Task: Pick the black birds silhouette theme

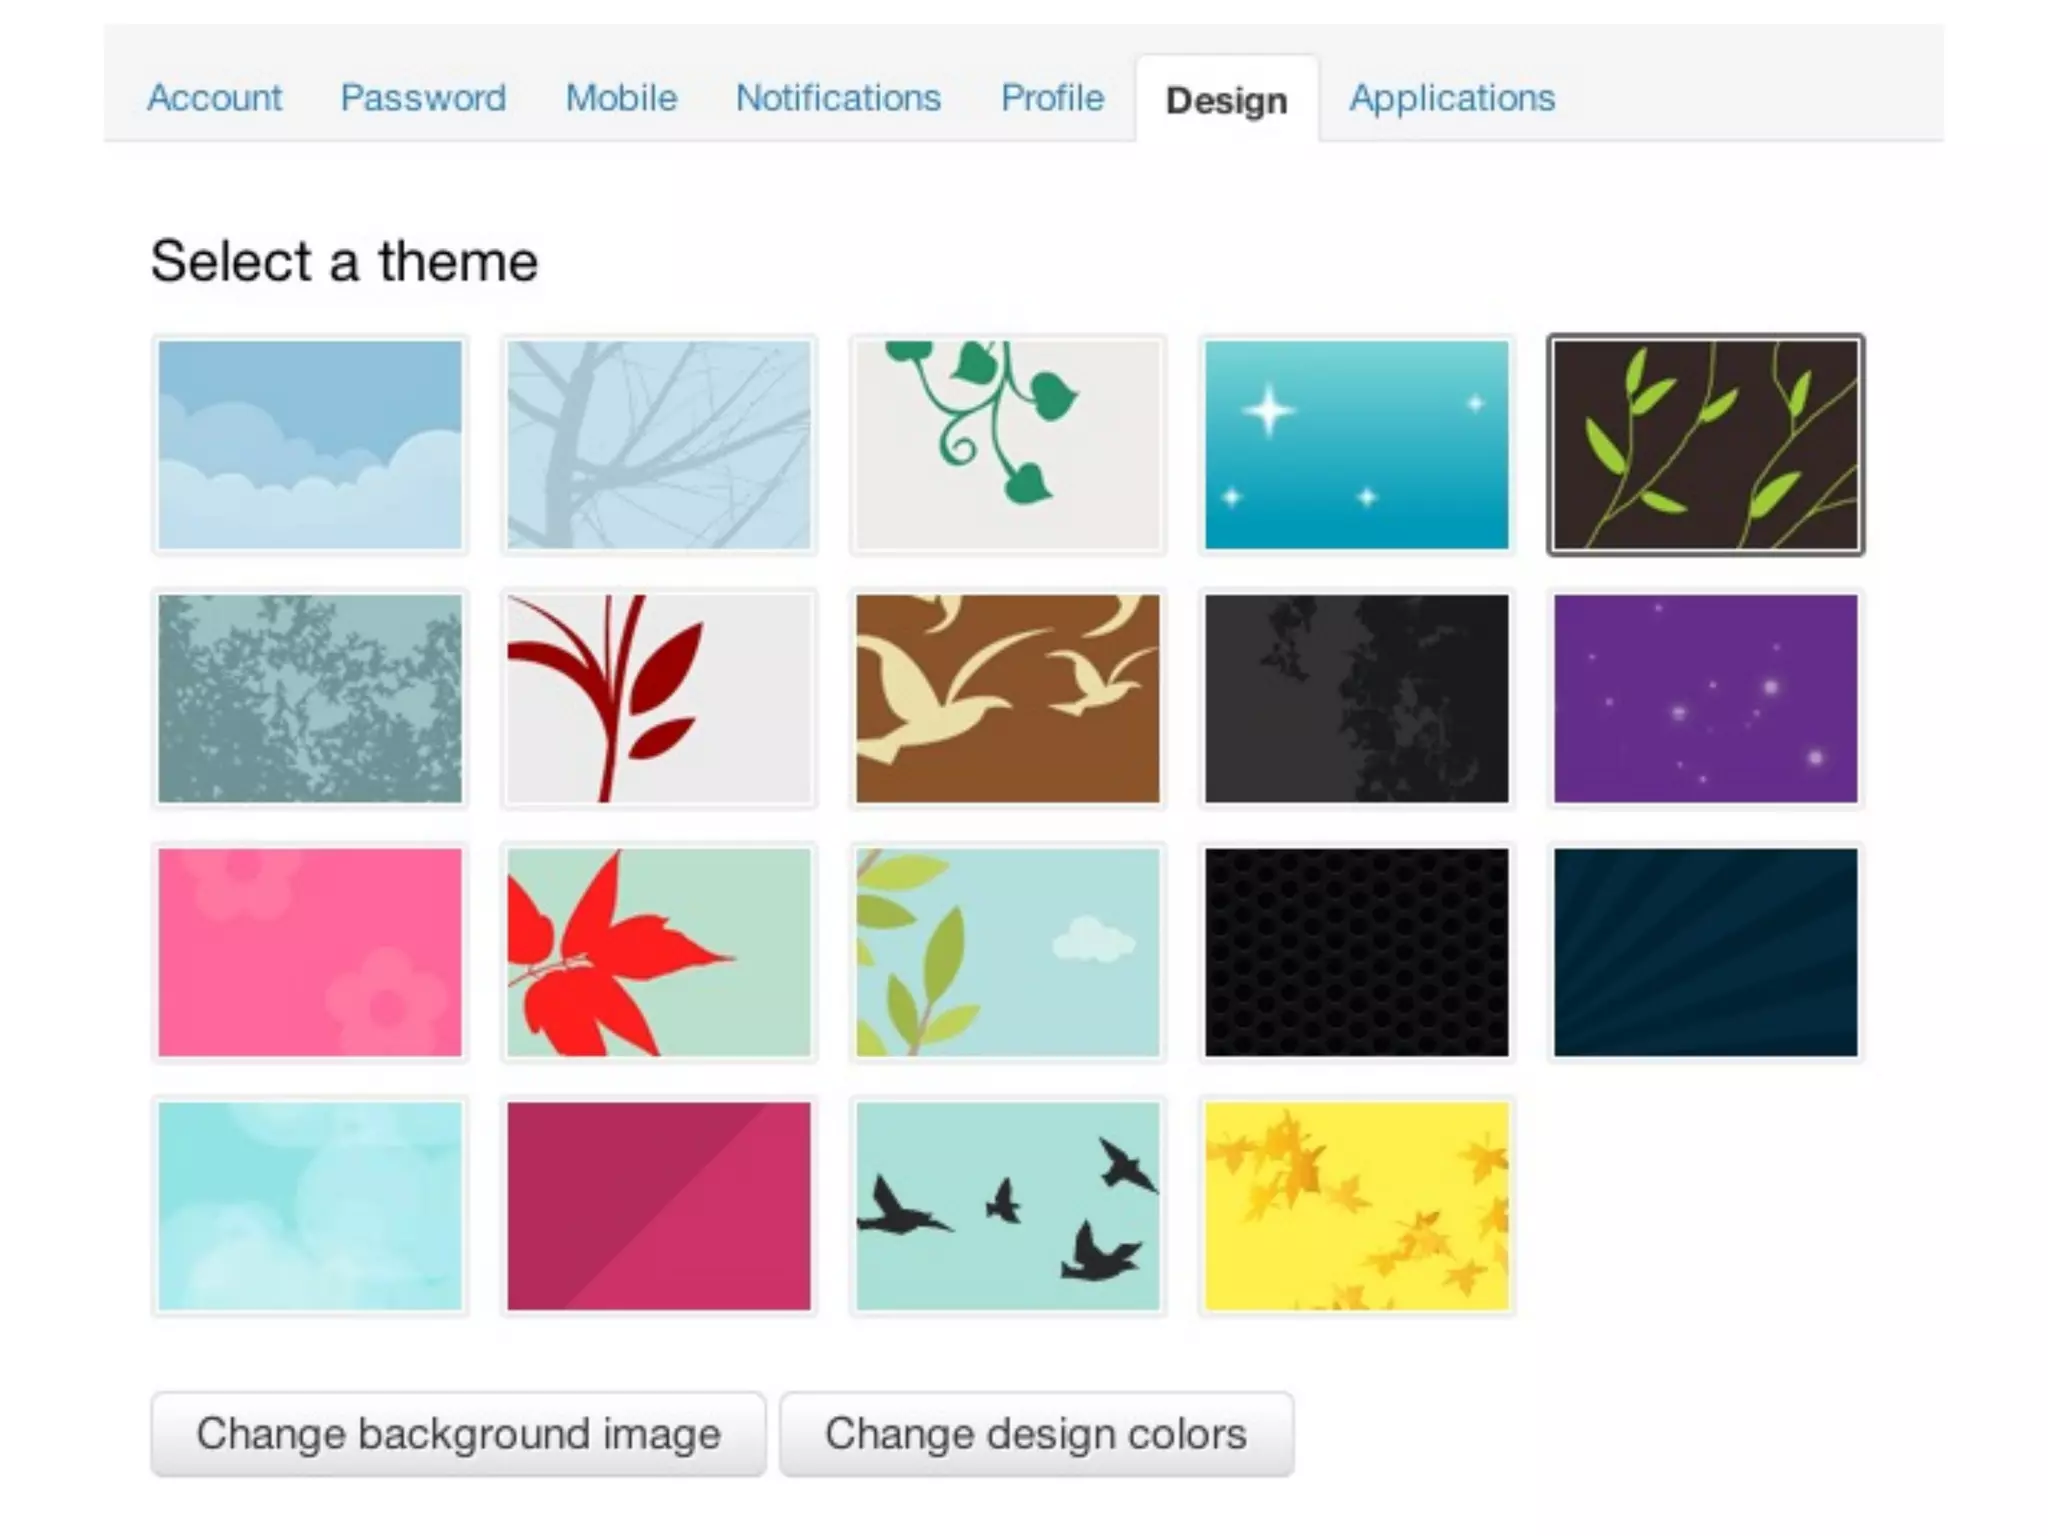Action: pyautogui.click(x=1008, y=1206)
